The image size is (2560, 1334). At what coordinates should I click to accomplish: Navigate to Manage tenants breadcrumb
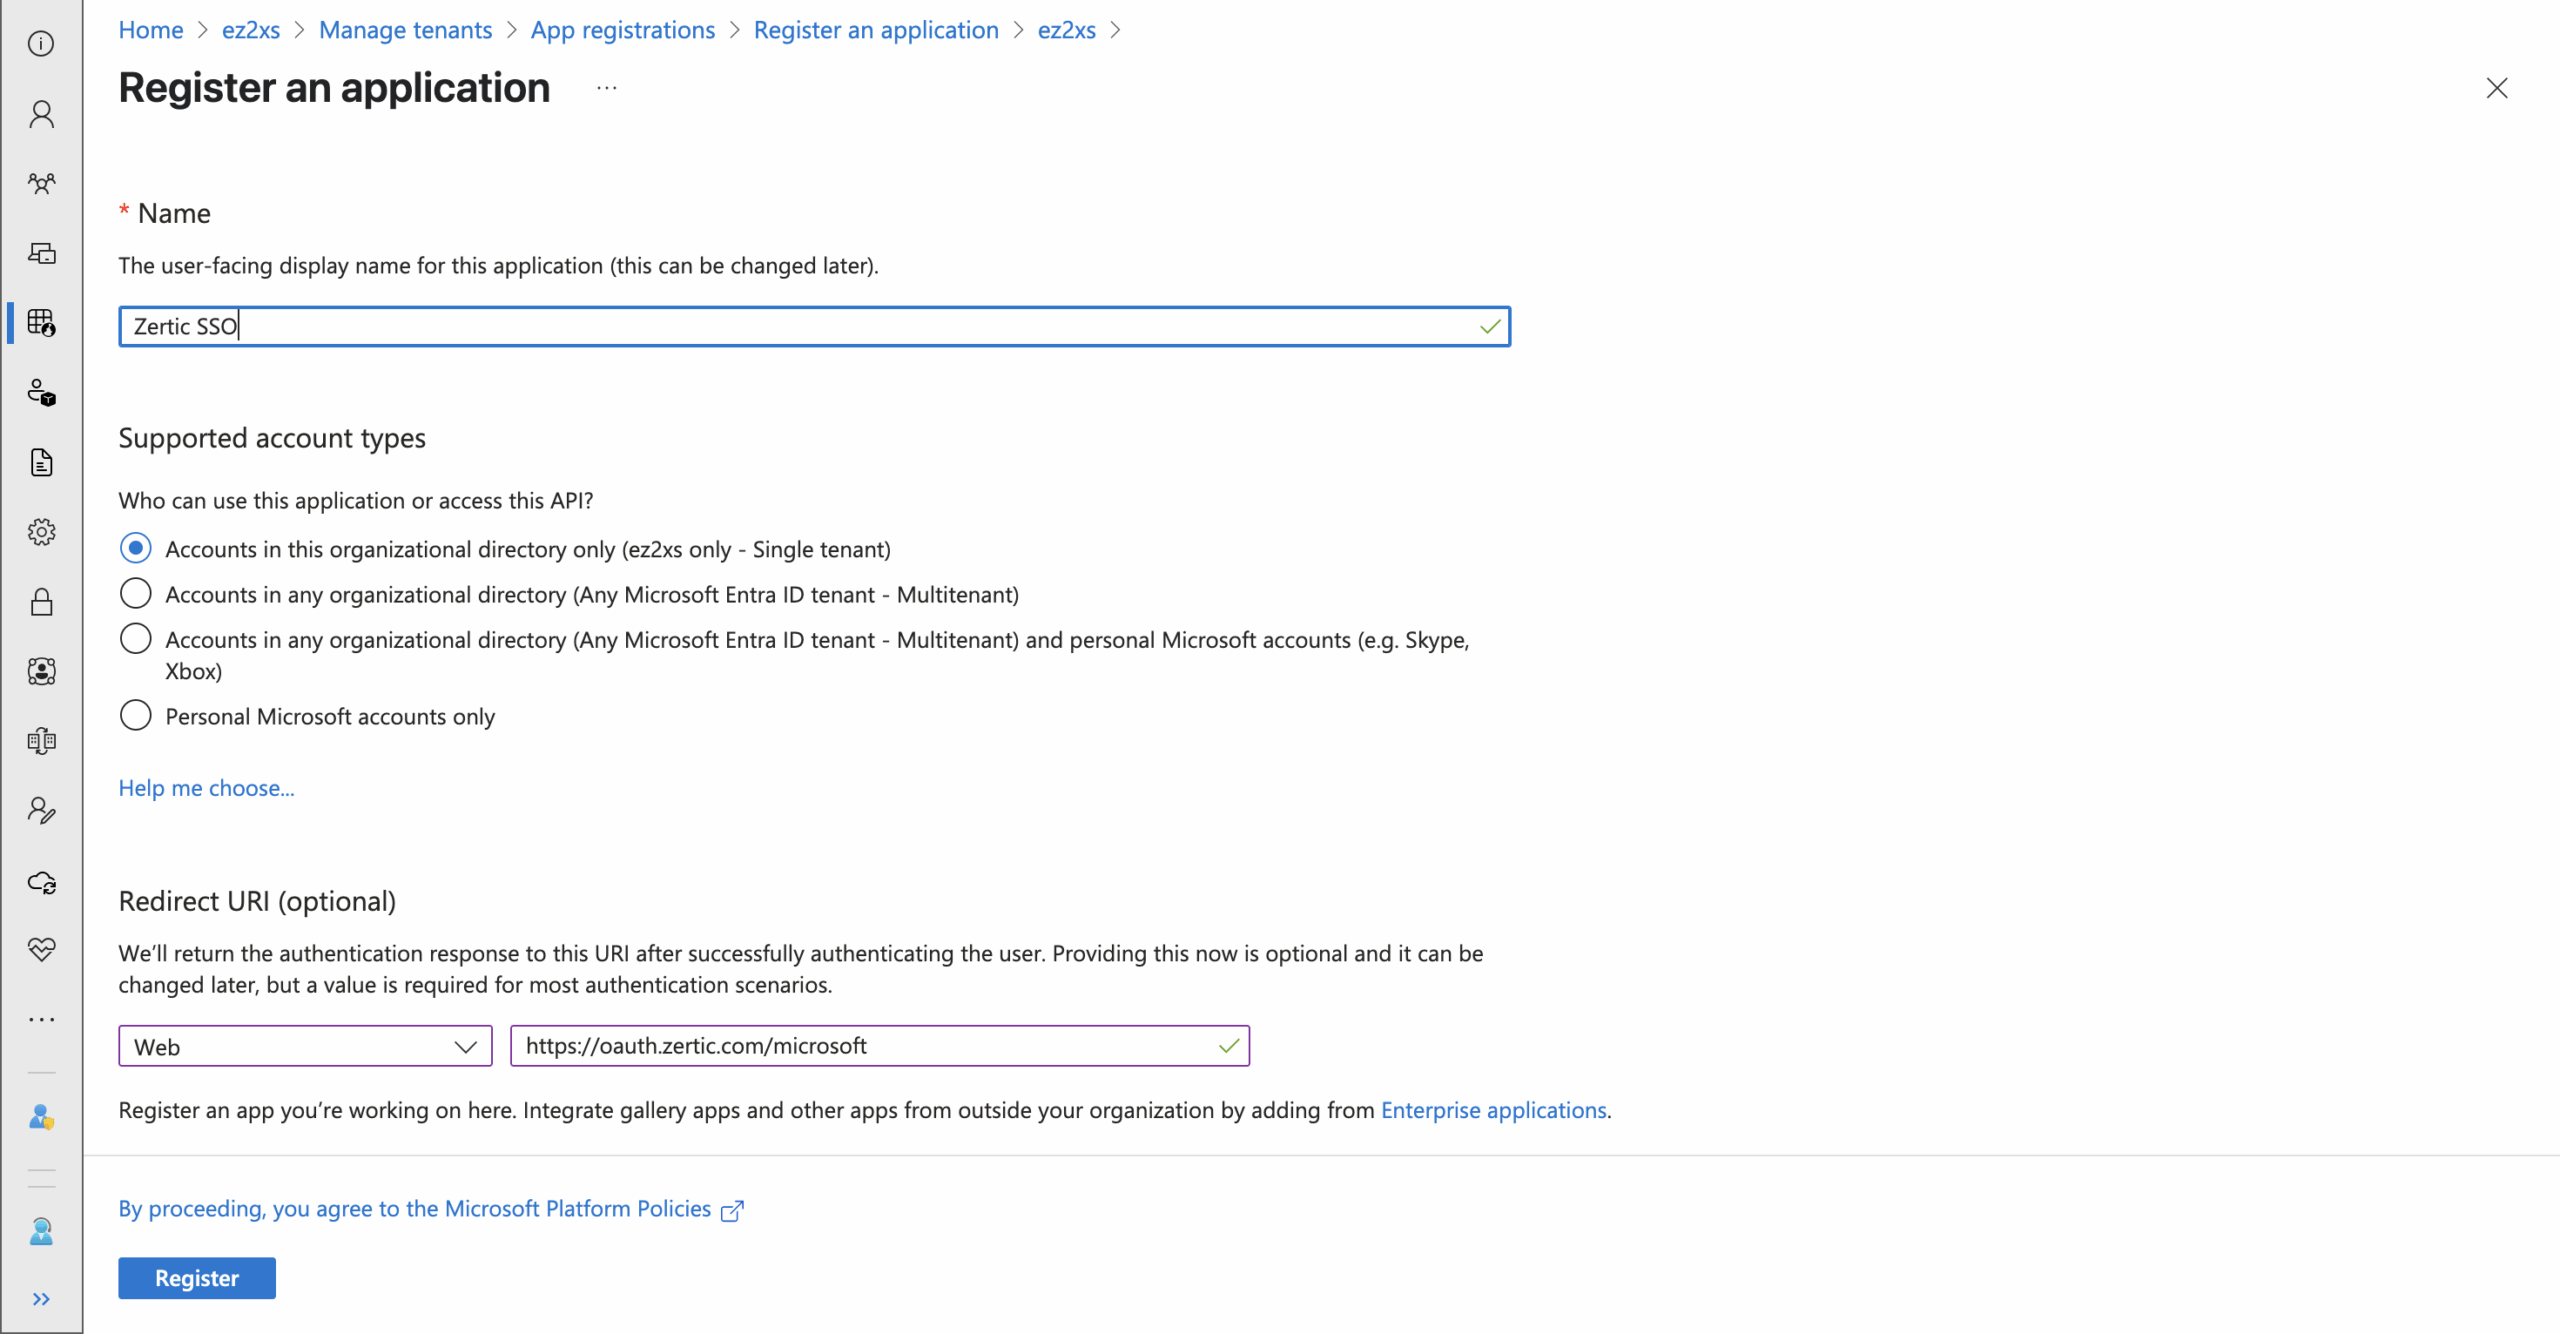point(405,30)
